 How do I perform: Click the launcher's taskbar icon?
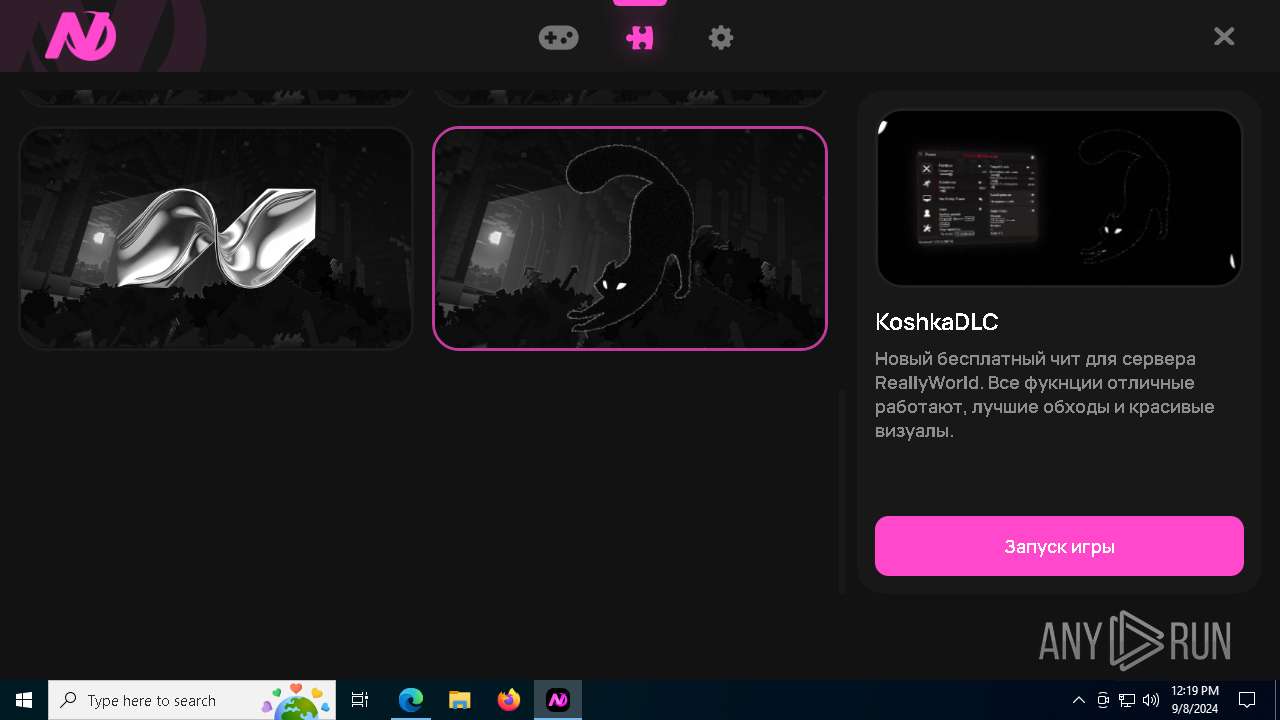click(558, 700)
